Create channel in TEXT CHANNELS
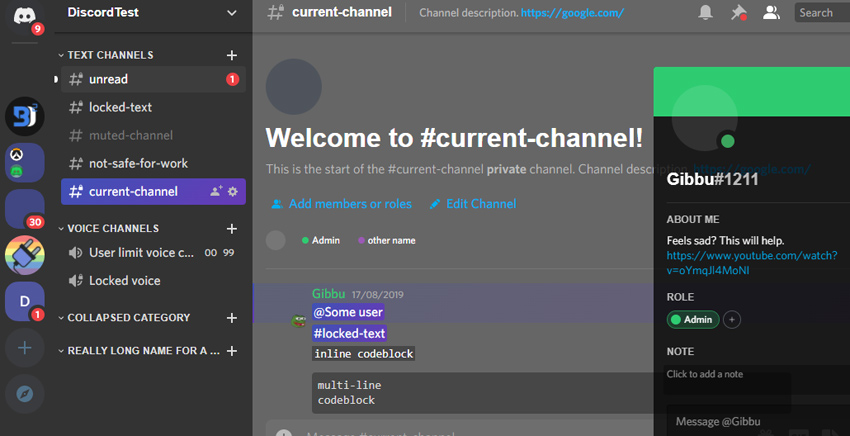850x436 pixels. [232, 55]
